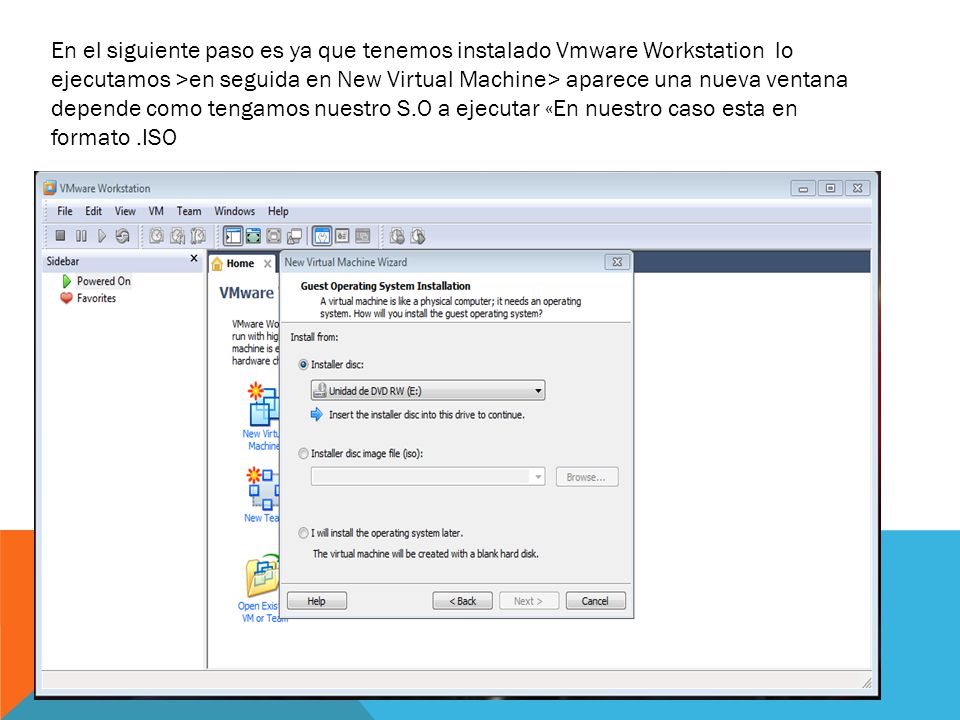Click the window resize grip corner
960x720 pixels.
pos(866,683)
